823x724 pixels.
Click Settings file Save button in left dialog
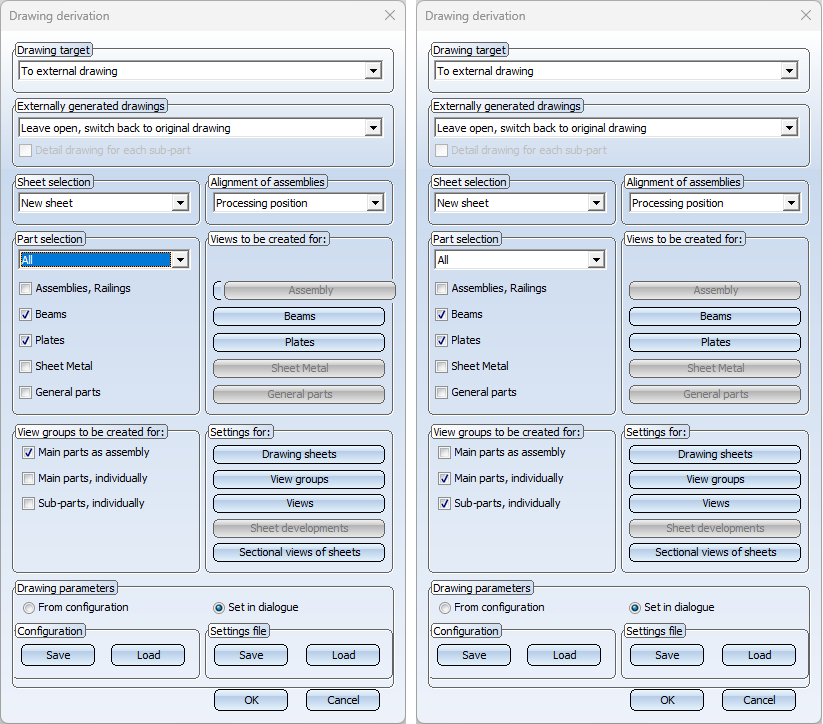251,655
